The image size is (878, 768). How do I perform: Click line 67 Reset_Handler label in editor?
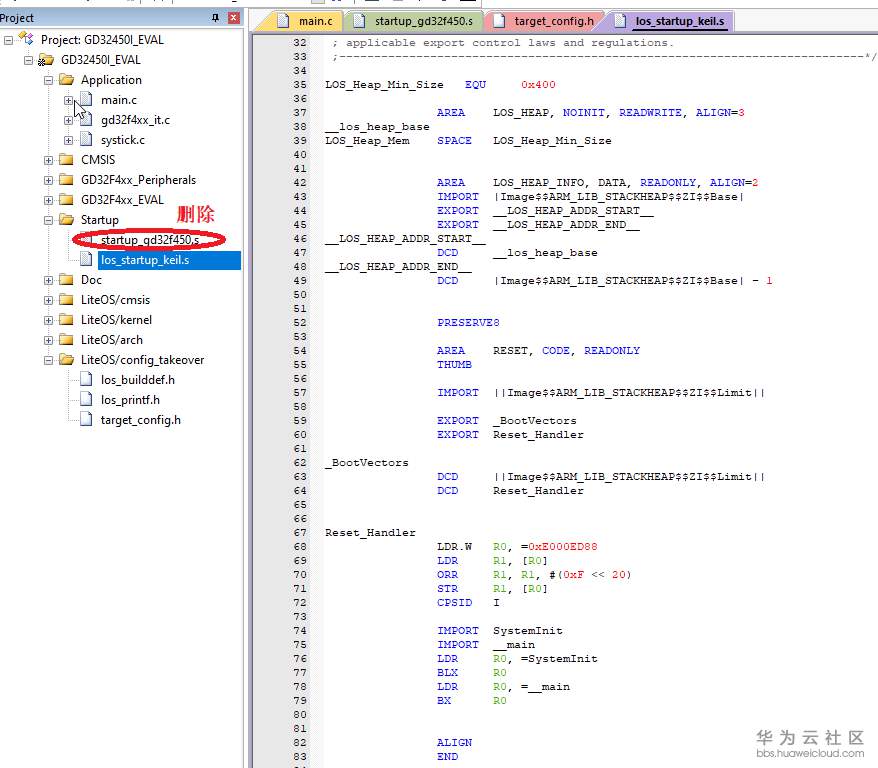tap(370, 533)
